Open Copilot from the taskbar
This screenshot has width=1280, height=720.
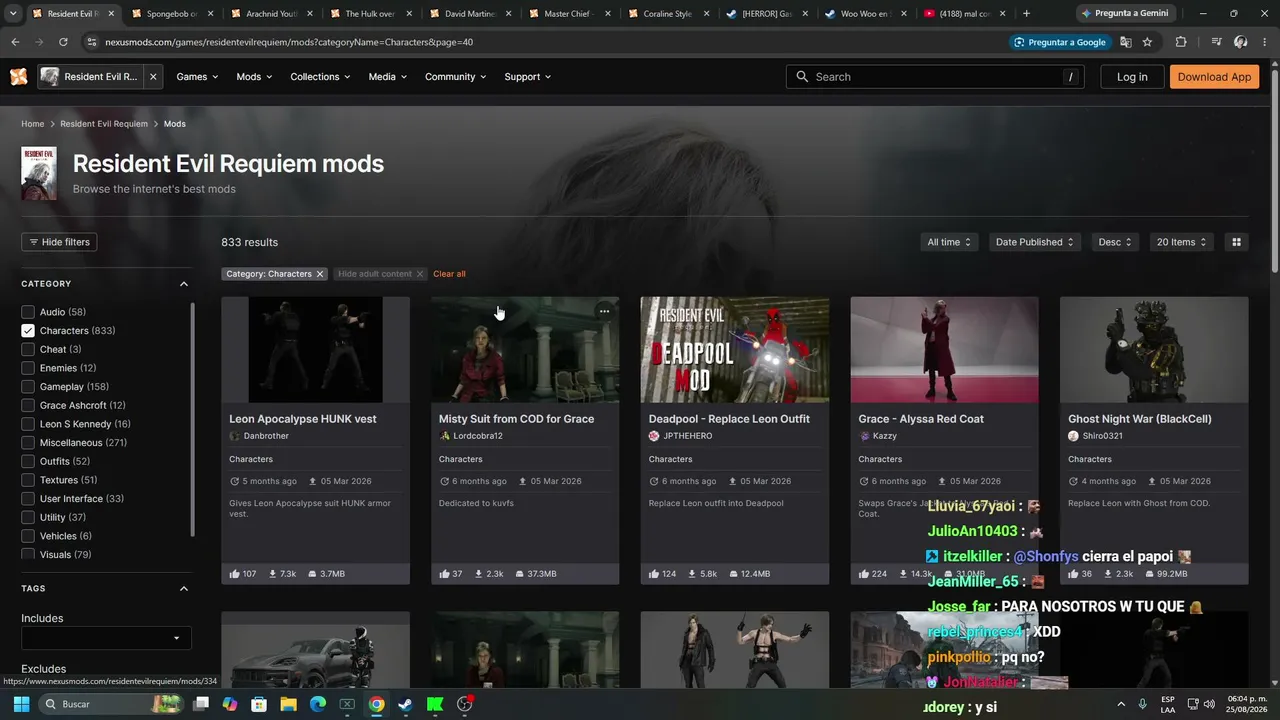pos(230,704)
